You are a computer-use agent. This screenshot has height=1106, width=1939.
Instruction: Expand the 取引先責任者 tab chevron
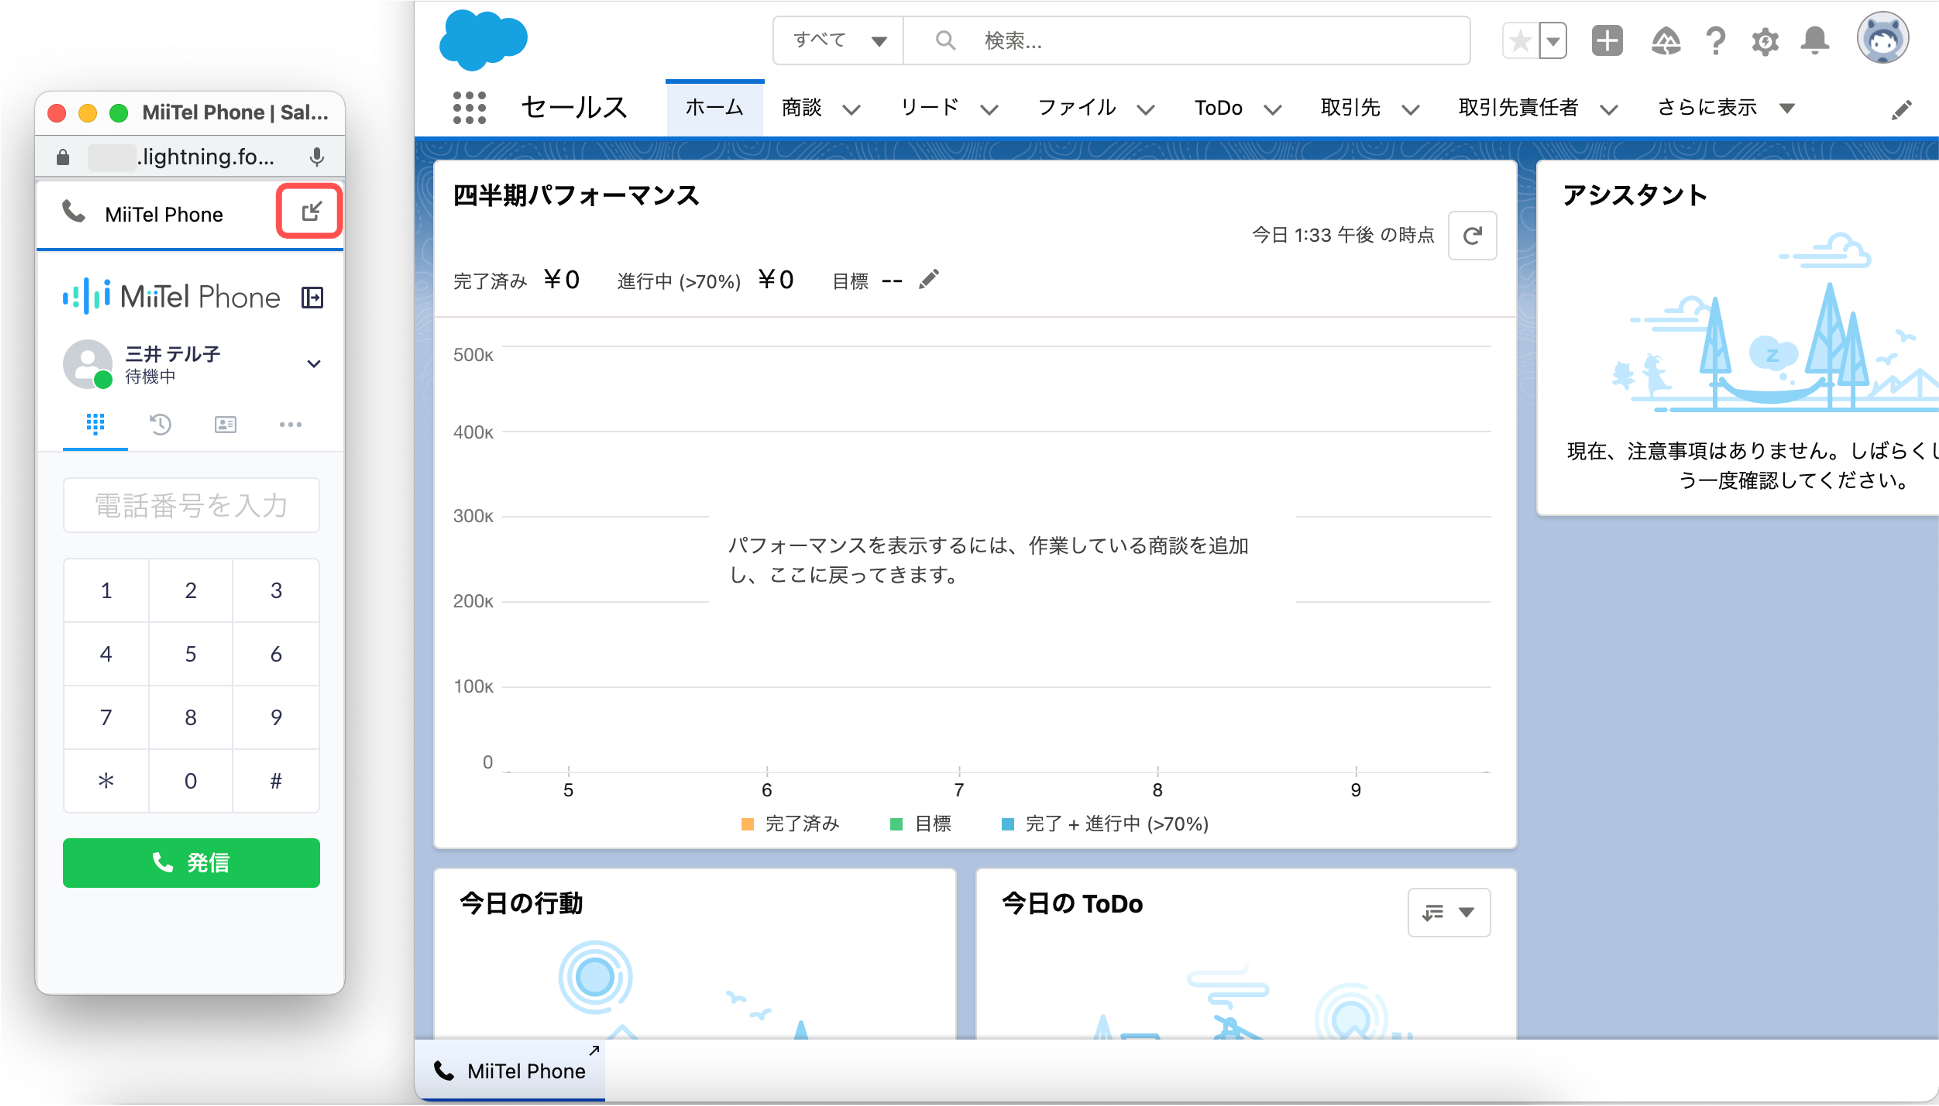1609,109
